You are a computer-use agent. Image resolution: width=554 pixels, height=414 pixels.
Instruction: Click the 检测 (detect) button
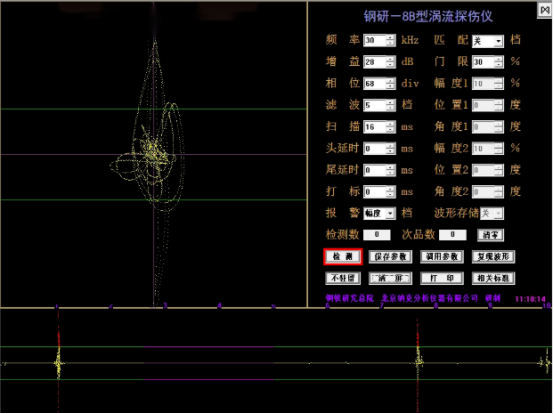tap(342, 257)
